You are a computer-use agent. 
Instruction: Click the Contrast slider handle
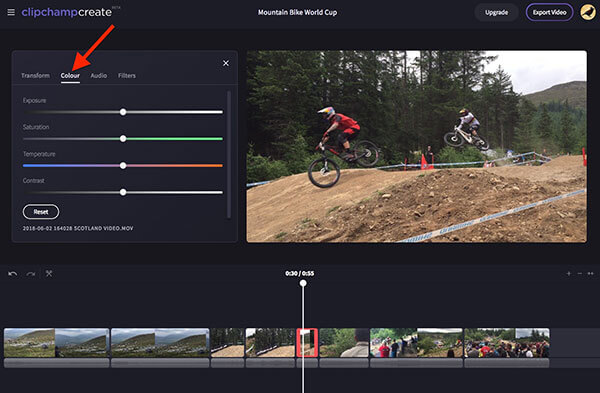tap(123, 192)
